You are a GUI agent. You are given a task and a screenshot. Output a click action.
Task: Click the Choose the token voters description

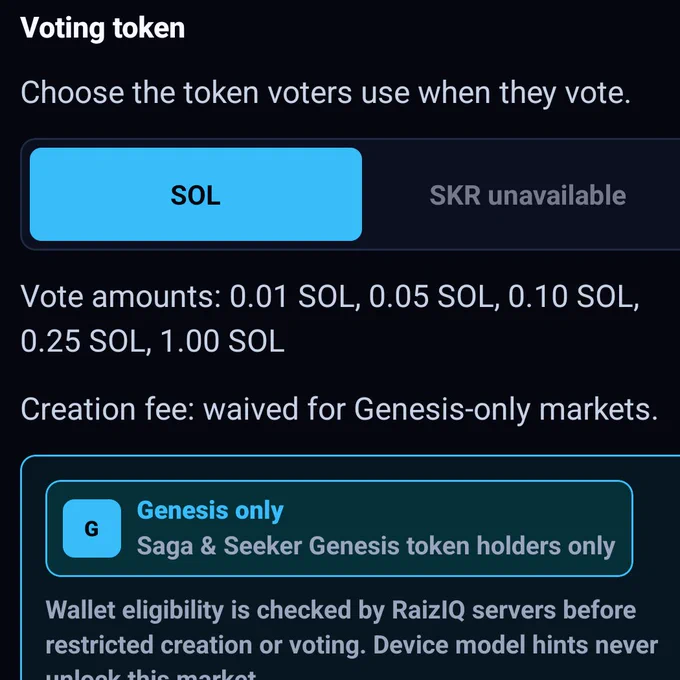point(325,93)
